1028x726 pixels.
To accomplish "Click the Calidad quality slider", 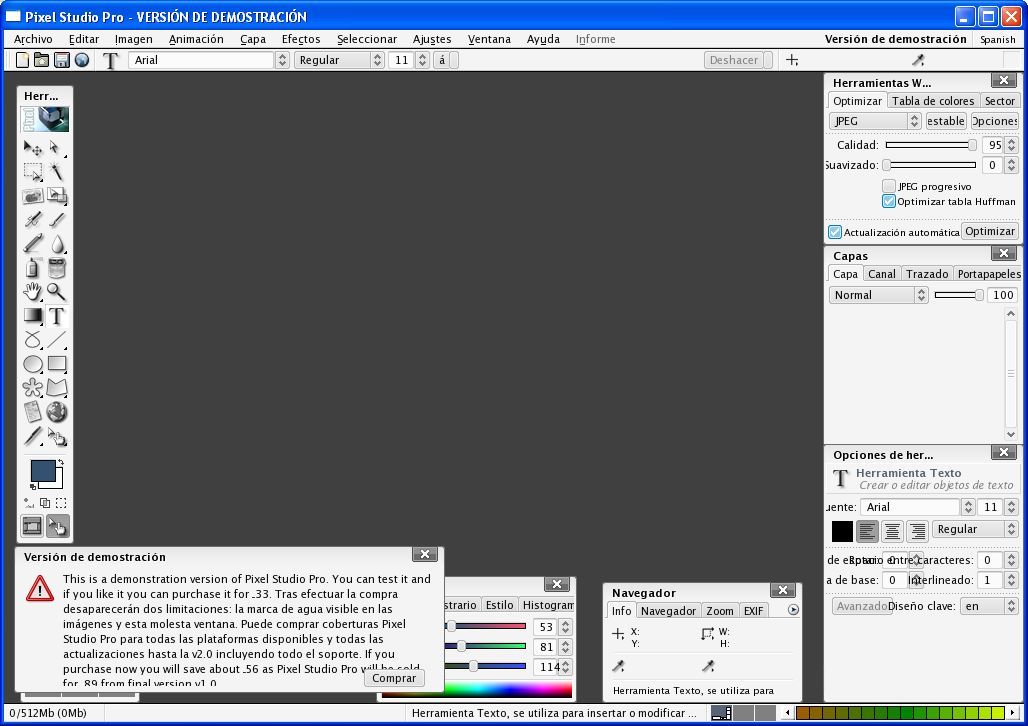I will point(931,145).
